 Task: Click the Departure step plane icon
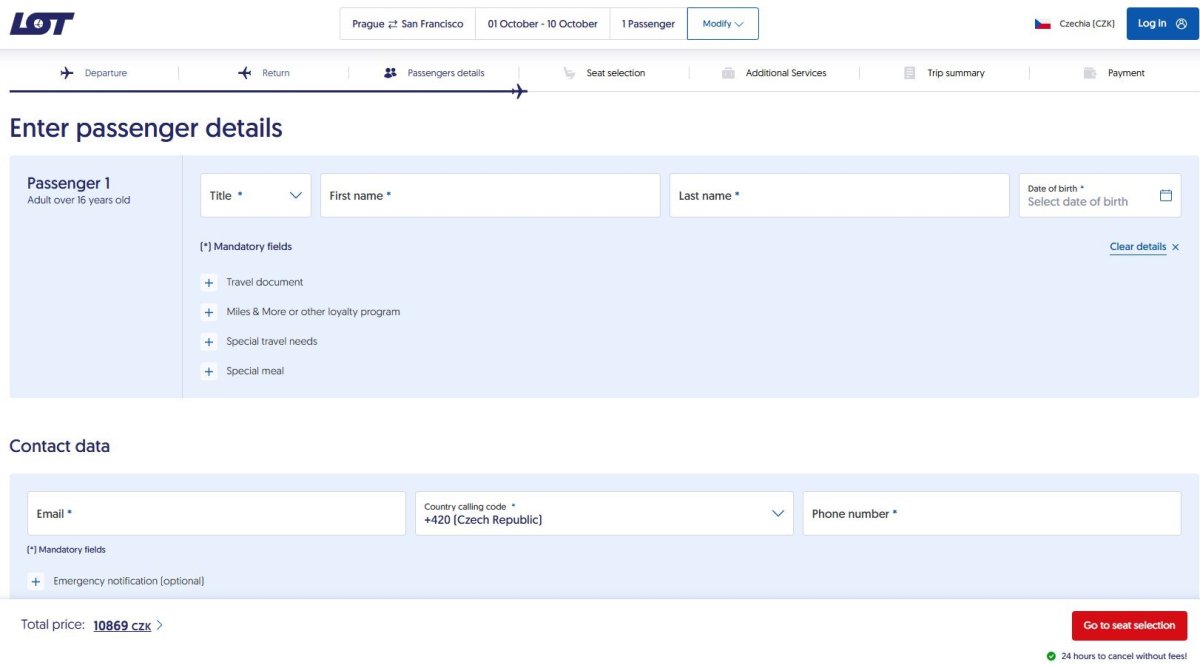pos(67,73)
